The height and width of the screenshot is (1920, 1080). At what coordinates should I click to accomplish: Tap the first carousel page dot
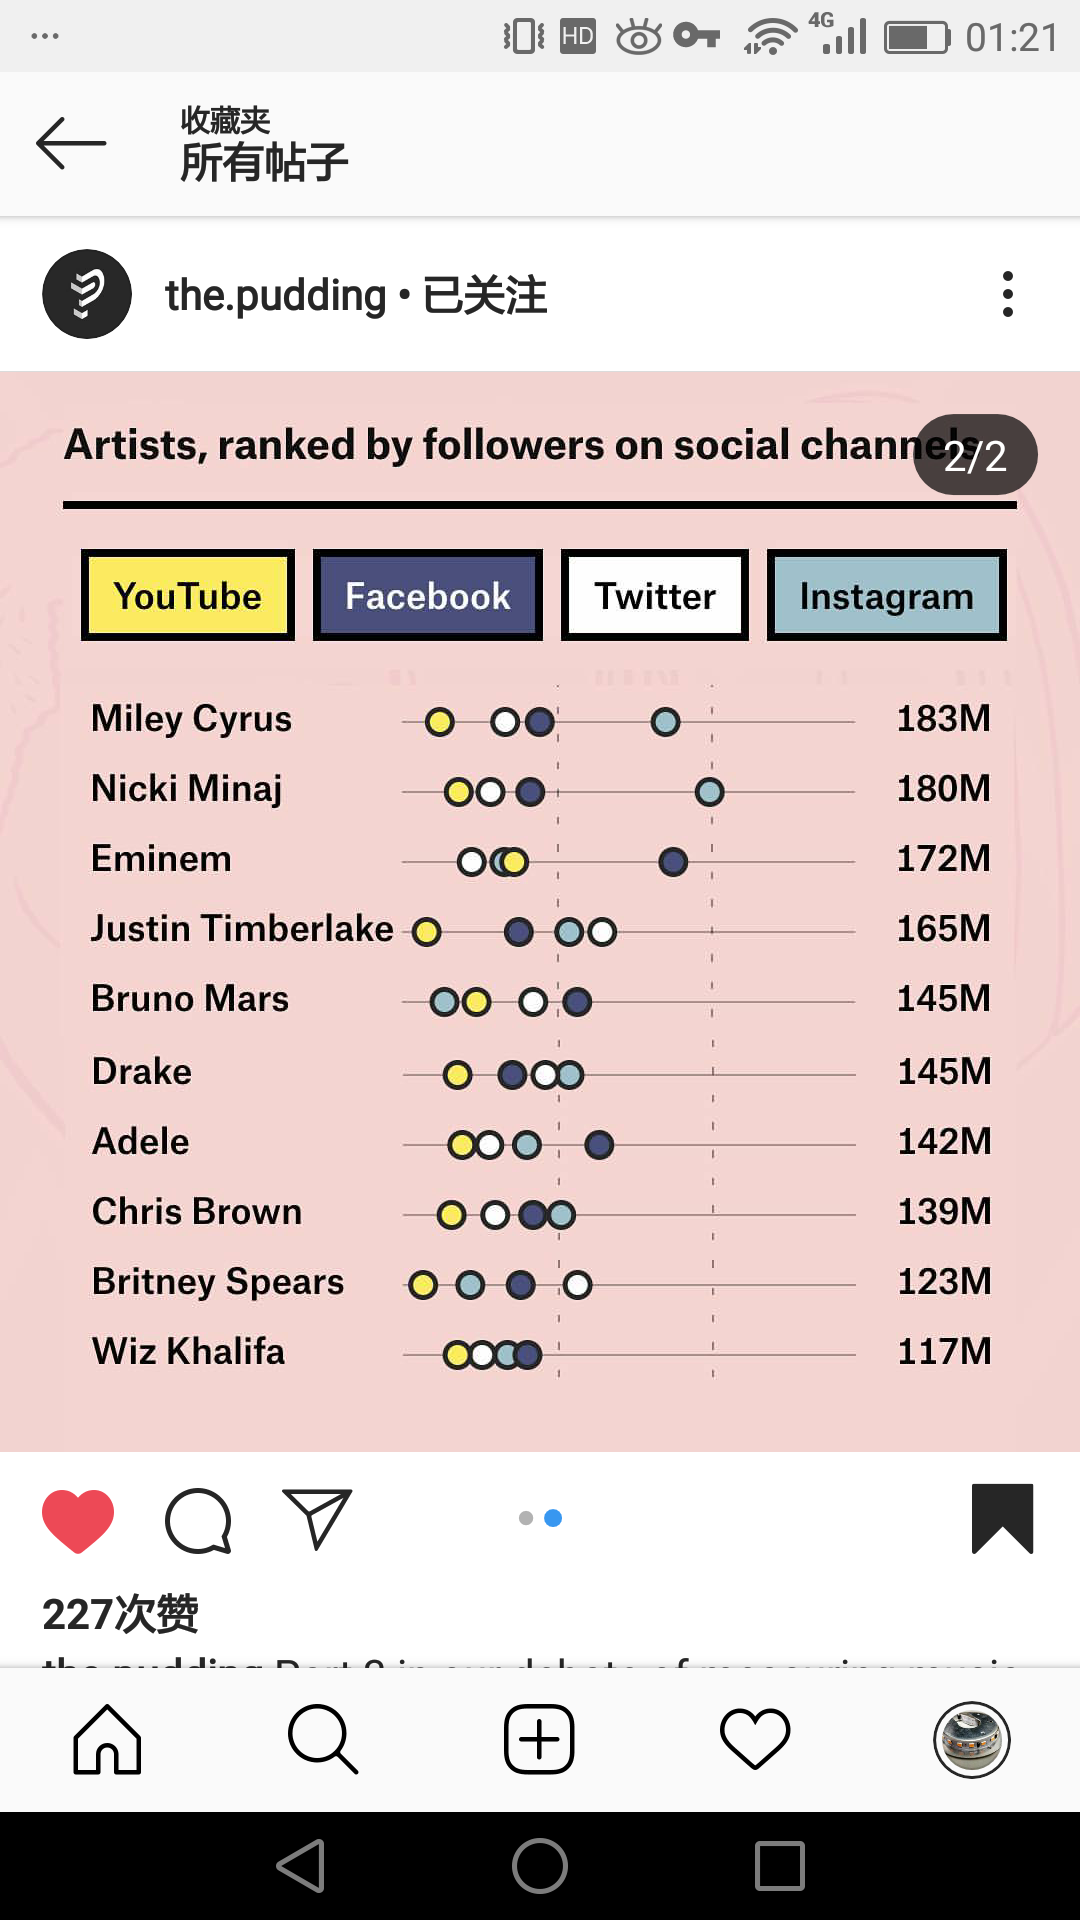(526, 1518)
